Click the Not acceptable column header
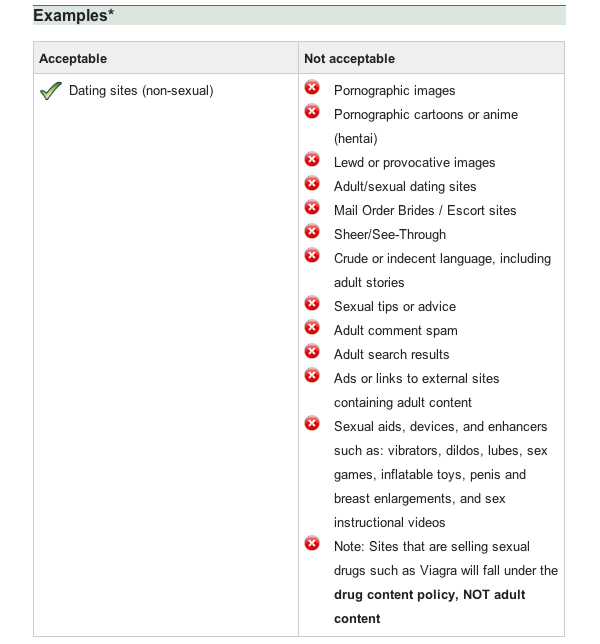This screenshot has width=600, height=644. (349, 59)
